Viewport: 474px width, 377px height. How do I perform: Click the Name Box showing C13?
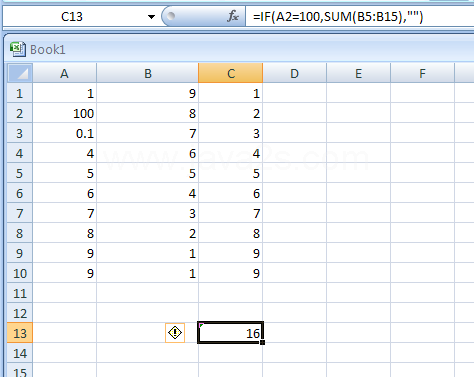pyautogui.click(x=72, y=16)
